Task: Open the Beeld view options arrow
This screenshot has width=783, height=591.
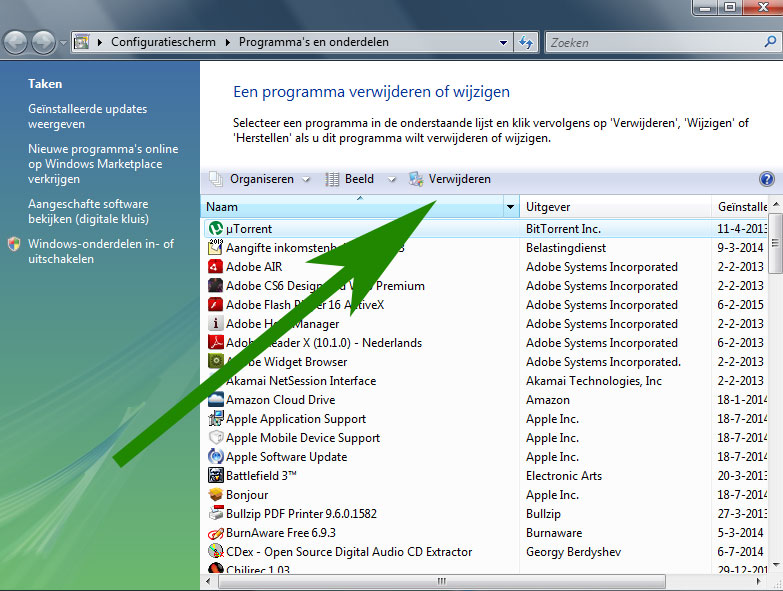Action: [392, 179]
